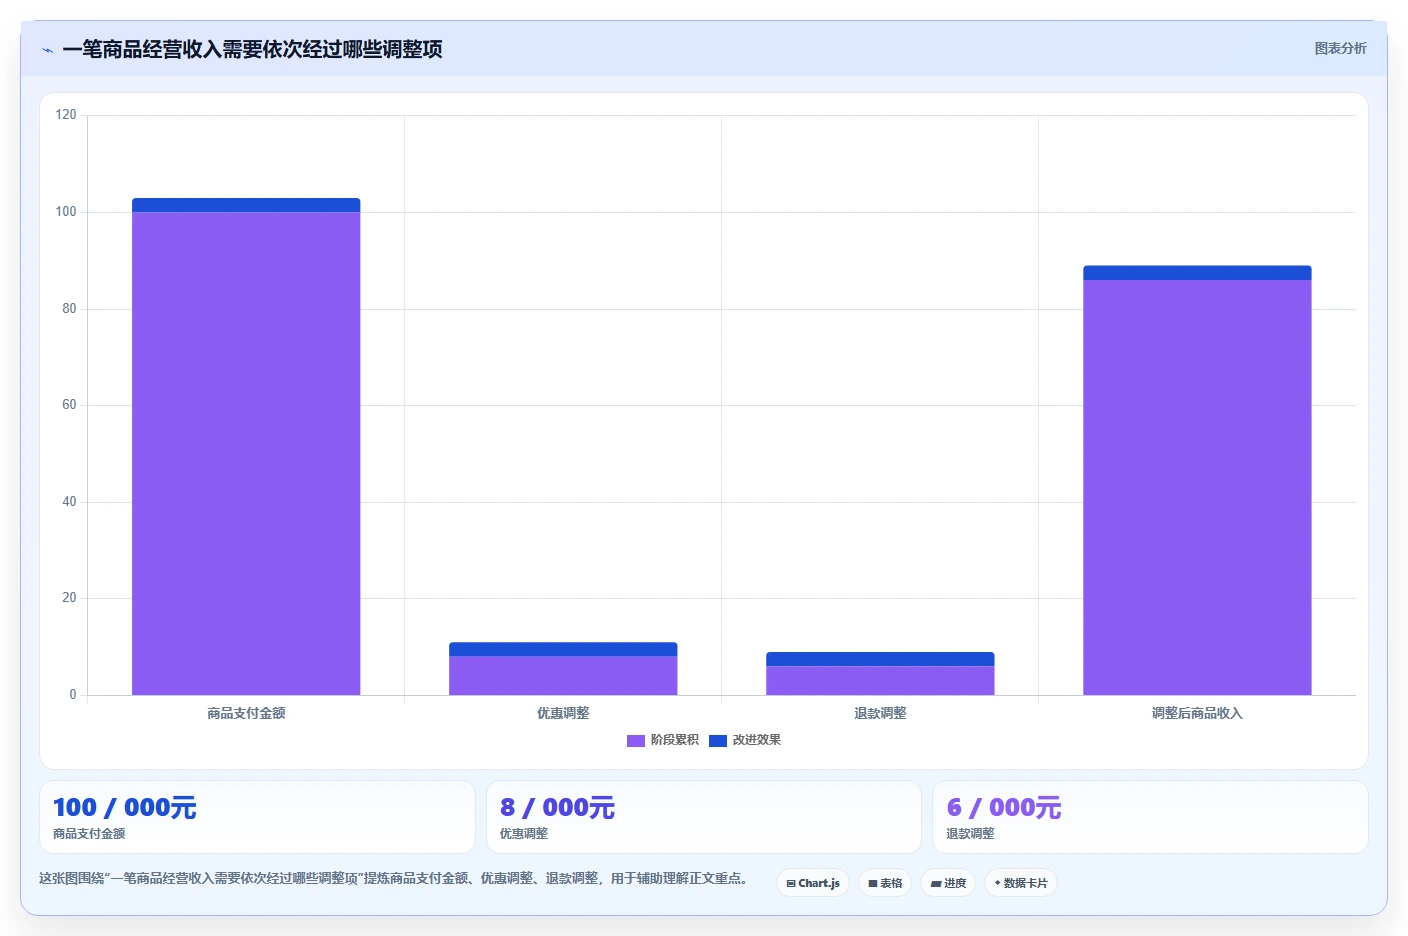Click the purple 调整后商品收入 bar
The image size is (1408, 936).
coord(1197,488)
